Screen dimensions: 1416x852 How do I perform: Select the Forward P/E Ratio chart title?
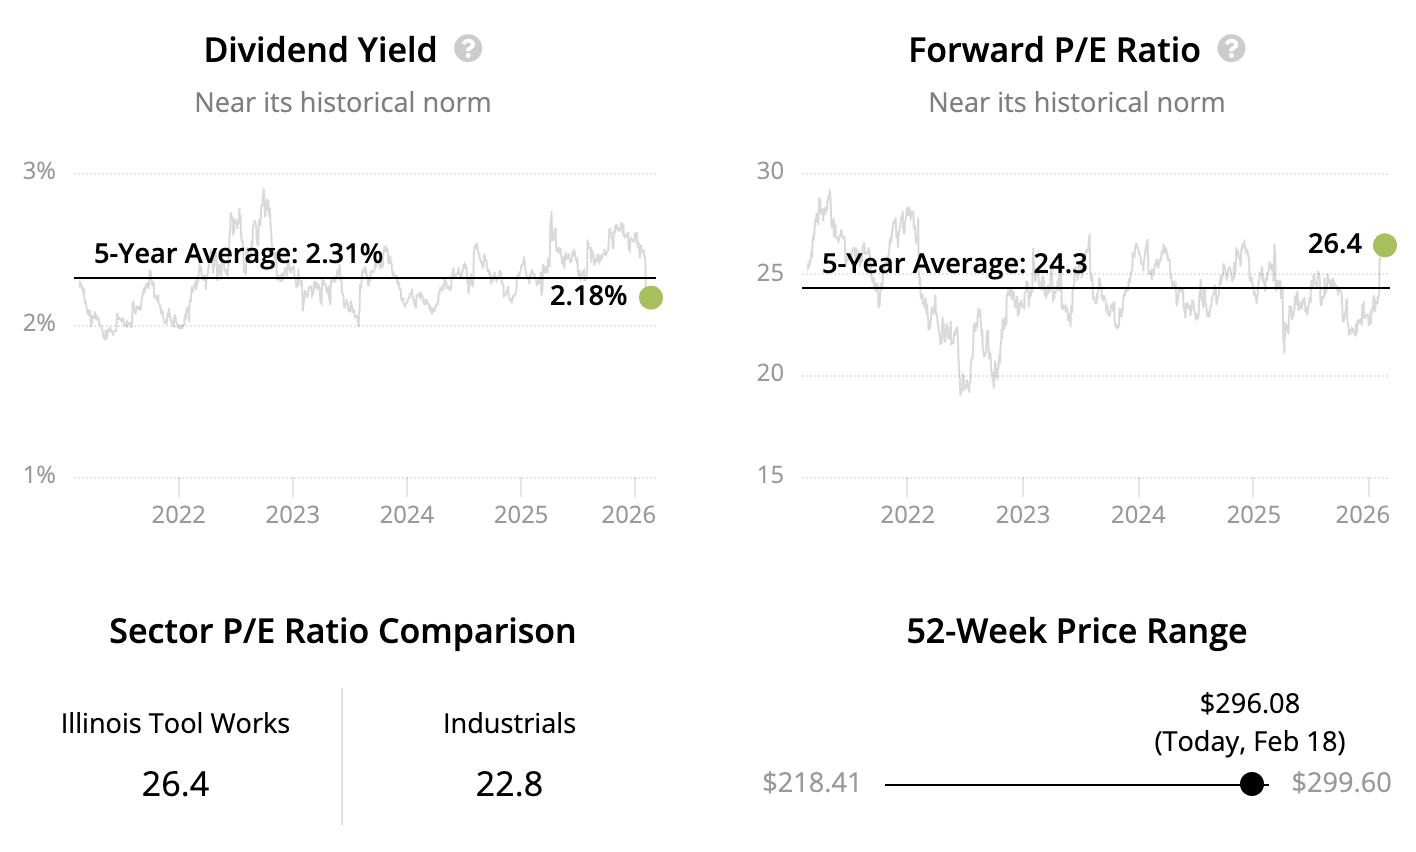[x=1054, y=50]
